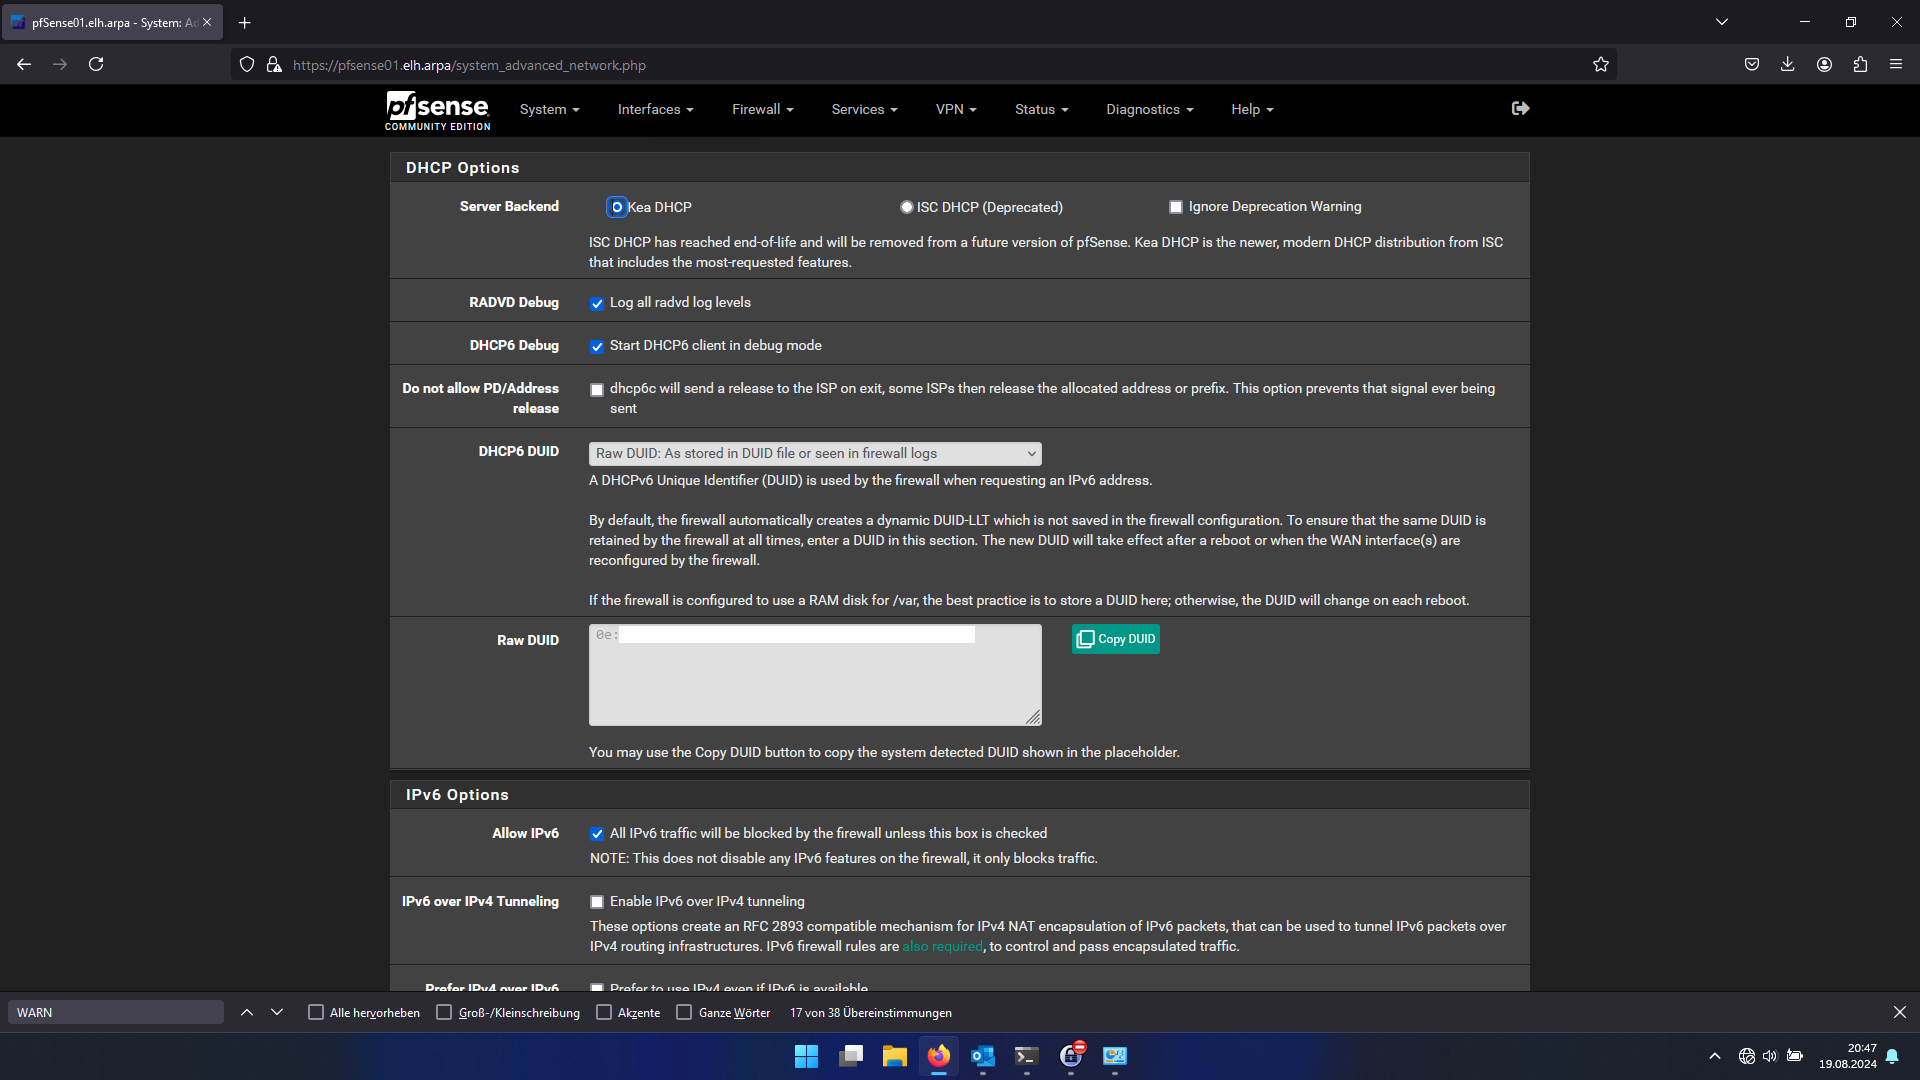Open the Diagnostics menu
The height and width of the screenshot is (1080, 1920).
click(x=1149, y=109)
